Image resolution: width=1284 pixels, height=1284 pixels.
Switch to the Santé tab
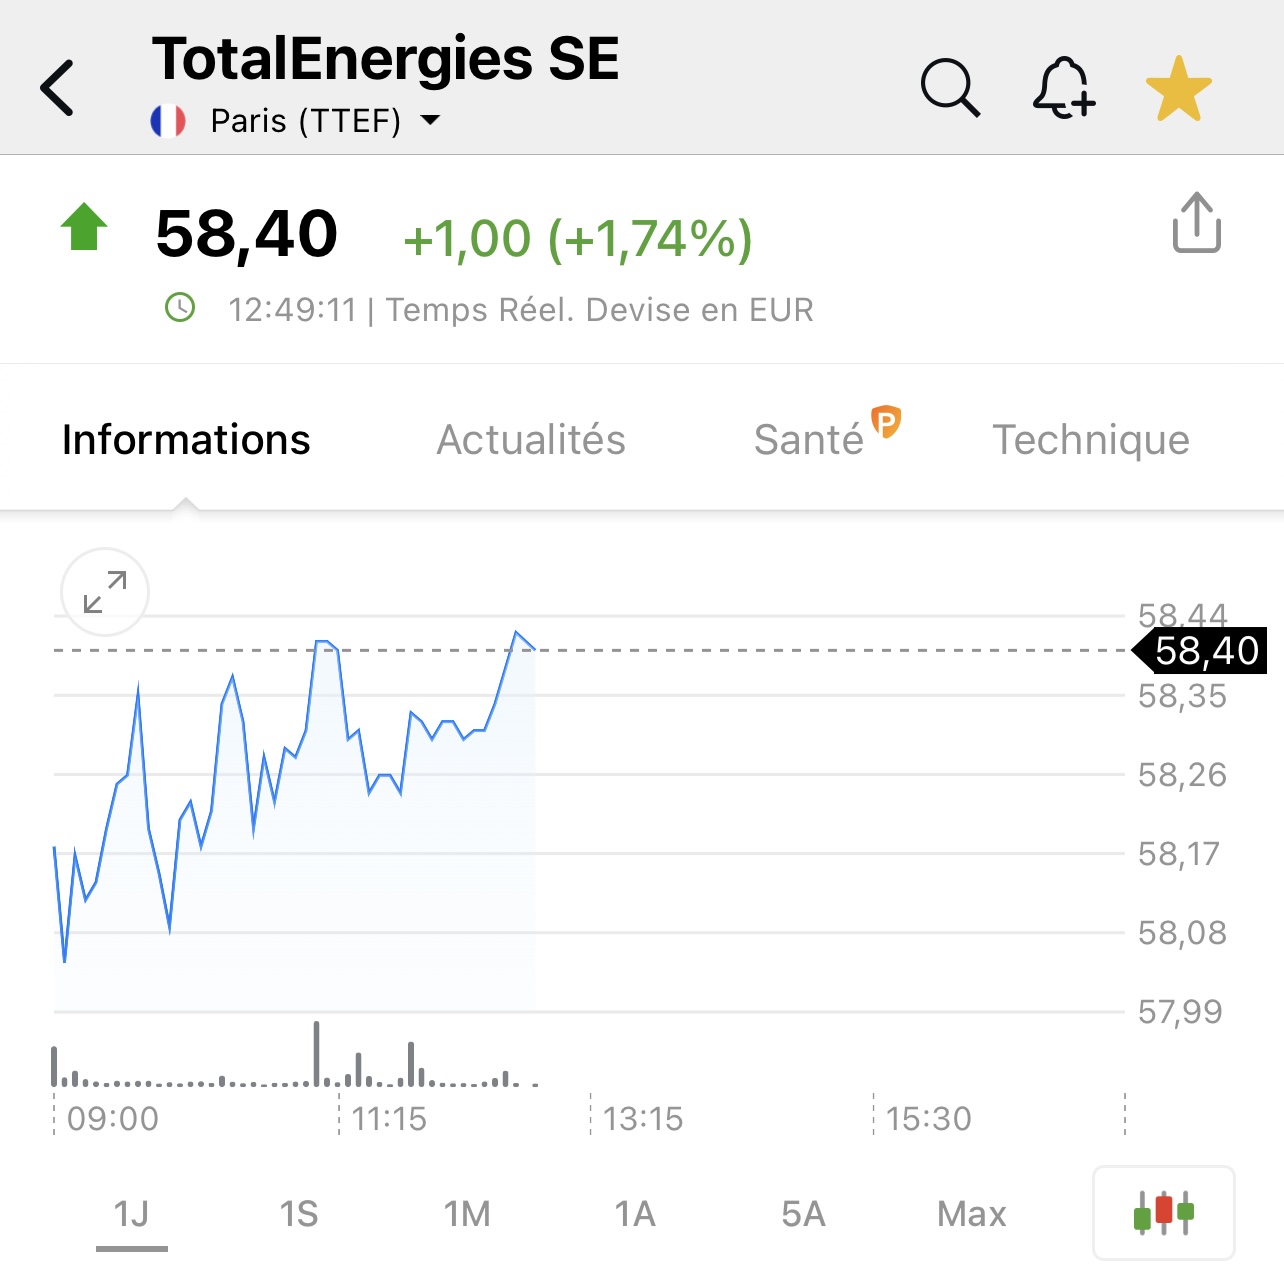(x=810, y=440)
